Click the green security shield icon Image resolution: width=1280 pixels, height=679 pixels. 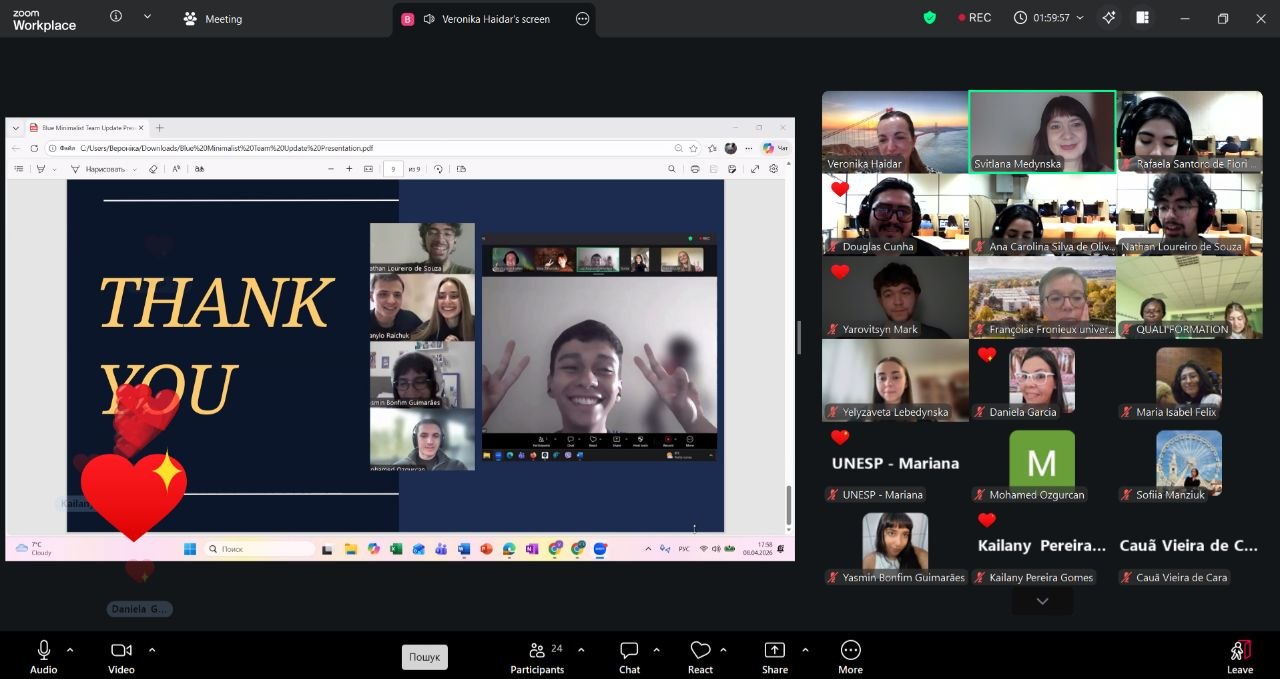pos(929,18)
